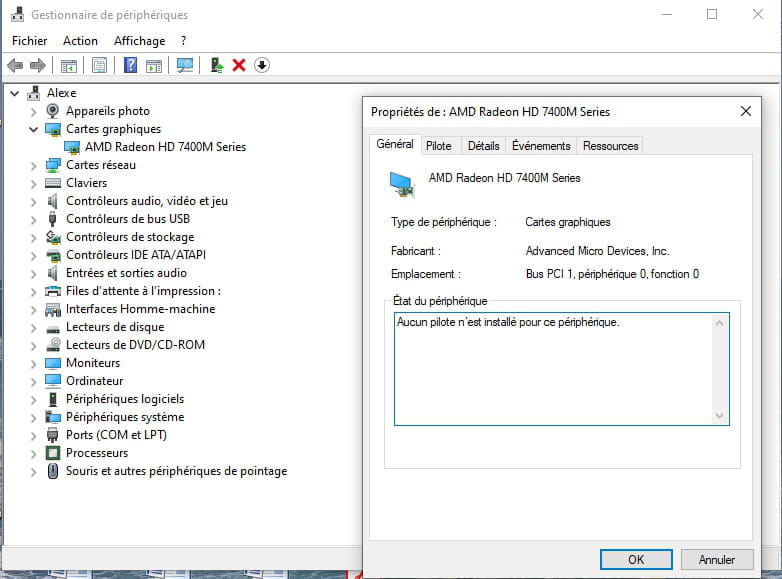Click the printer queue icon
The width and height of the screenshot is (782, 579).
tap(52, 291)
